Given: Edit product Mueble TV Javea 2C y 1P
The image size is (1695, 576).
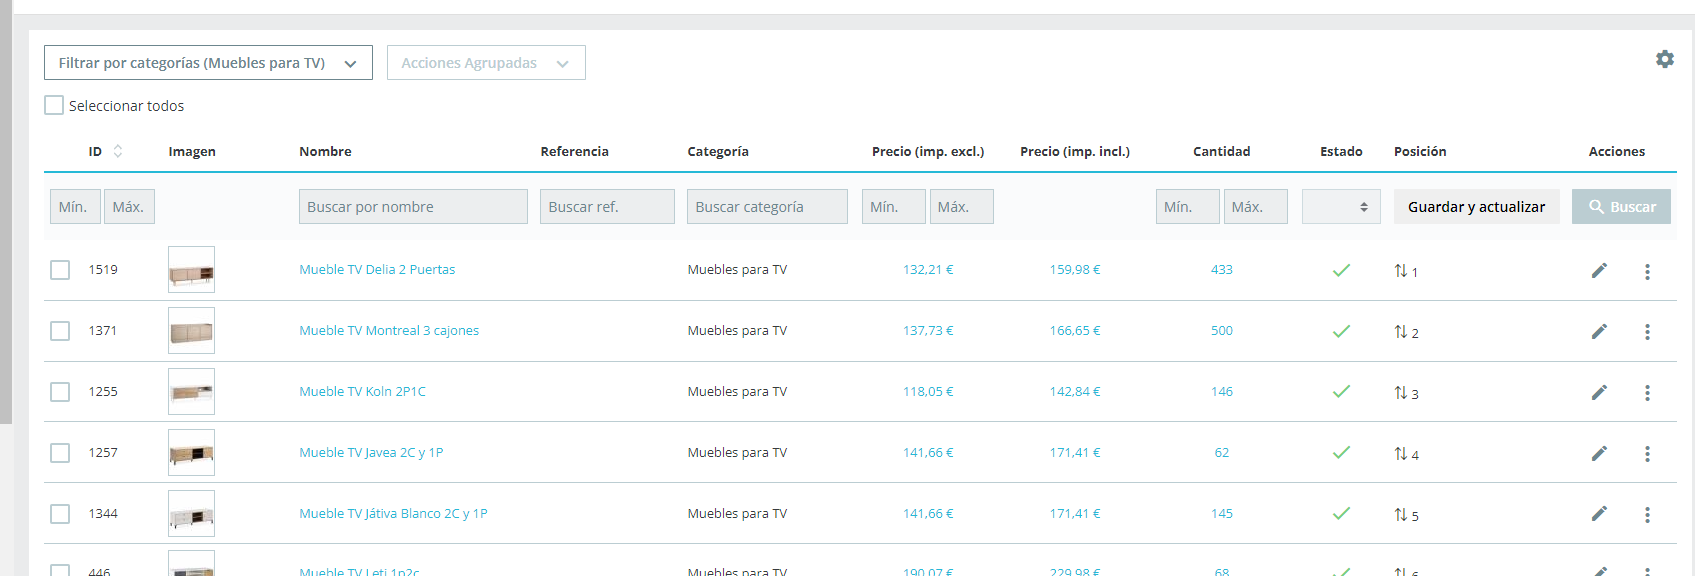Looking at the screenshot, I should pos(1599,453).
